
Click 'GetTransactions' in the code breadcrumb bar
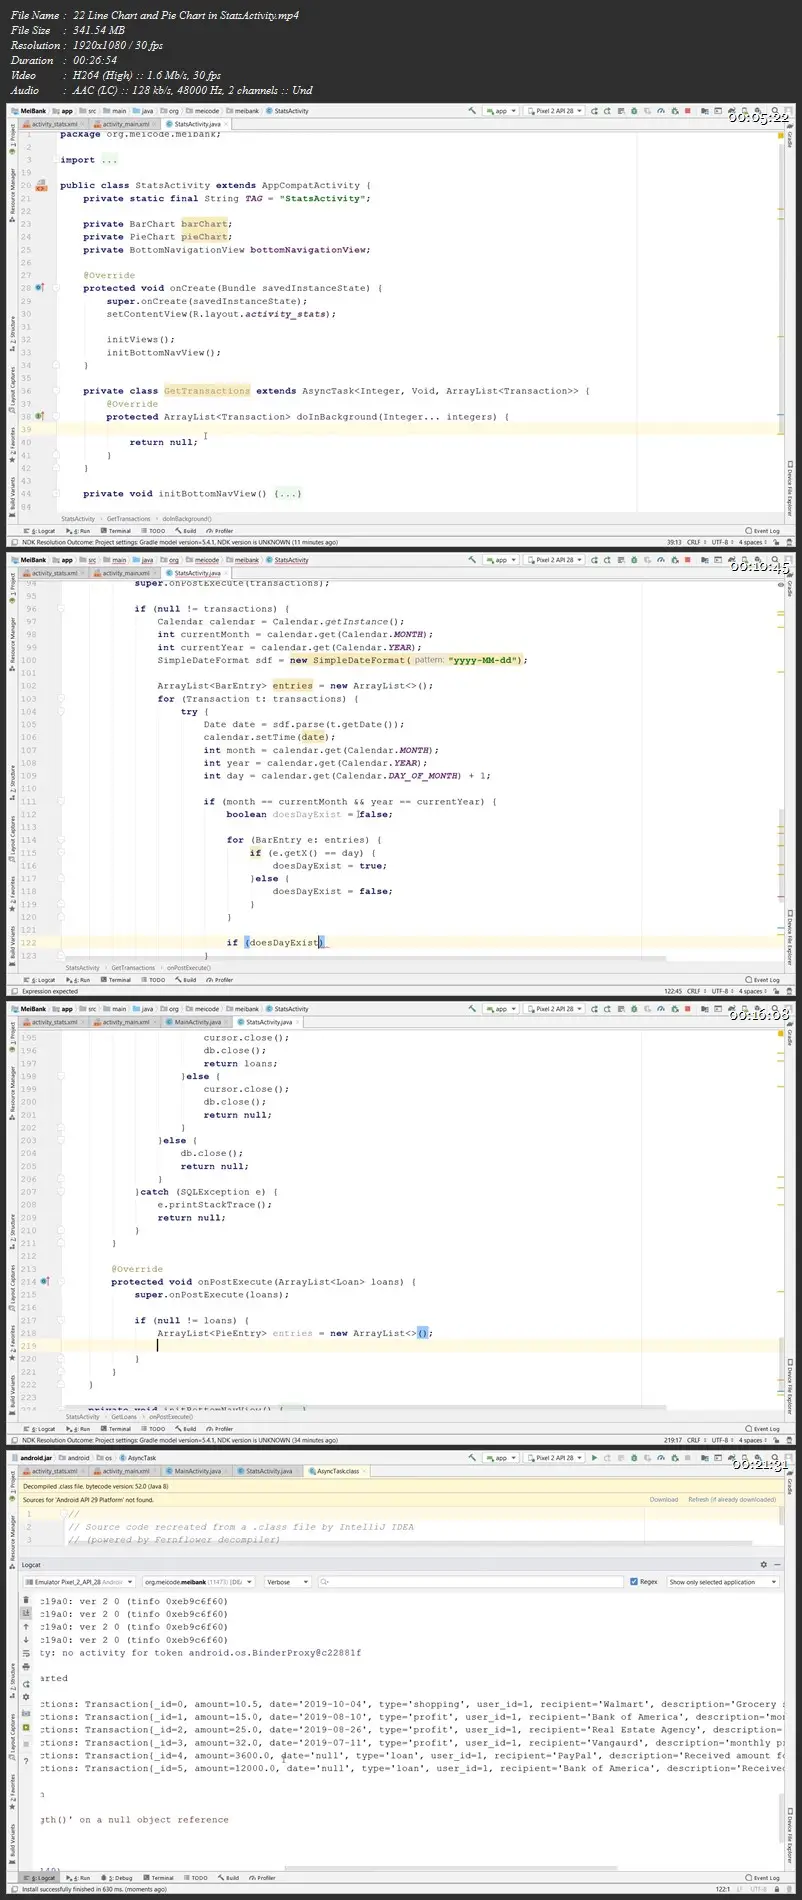click(129, 519)
